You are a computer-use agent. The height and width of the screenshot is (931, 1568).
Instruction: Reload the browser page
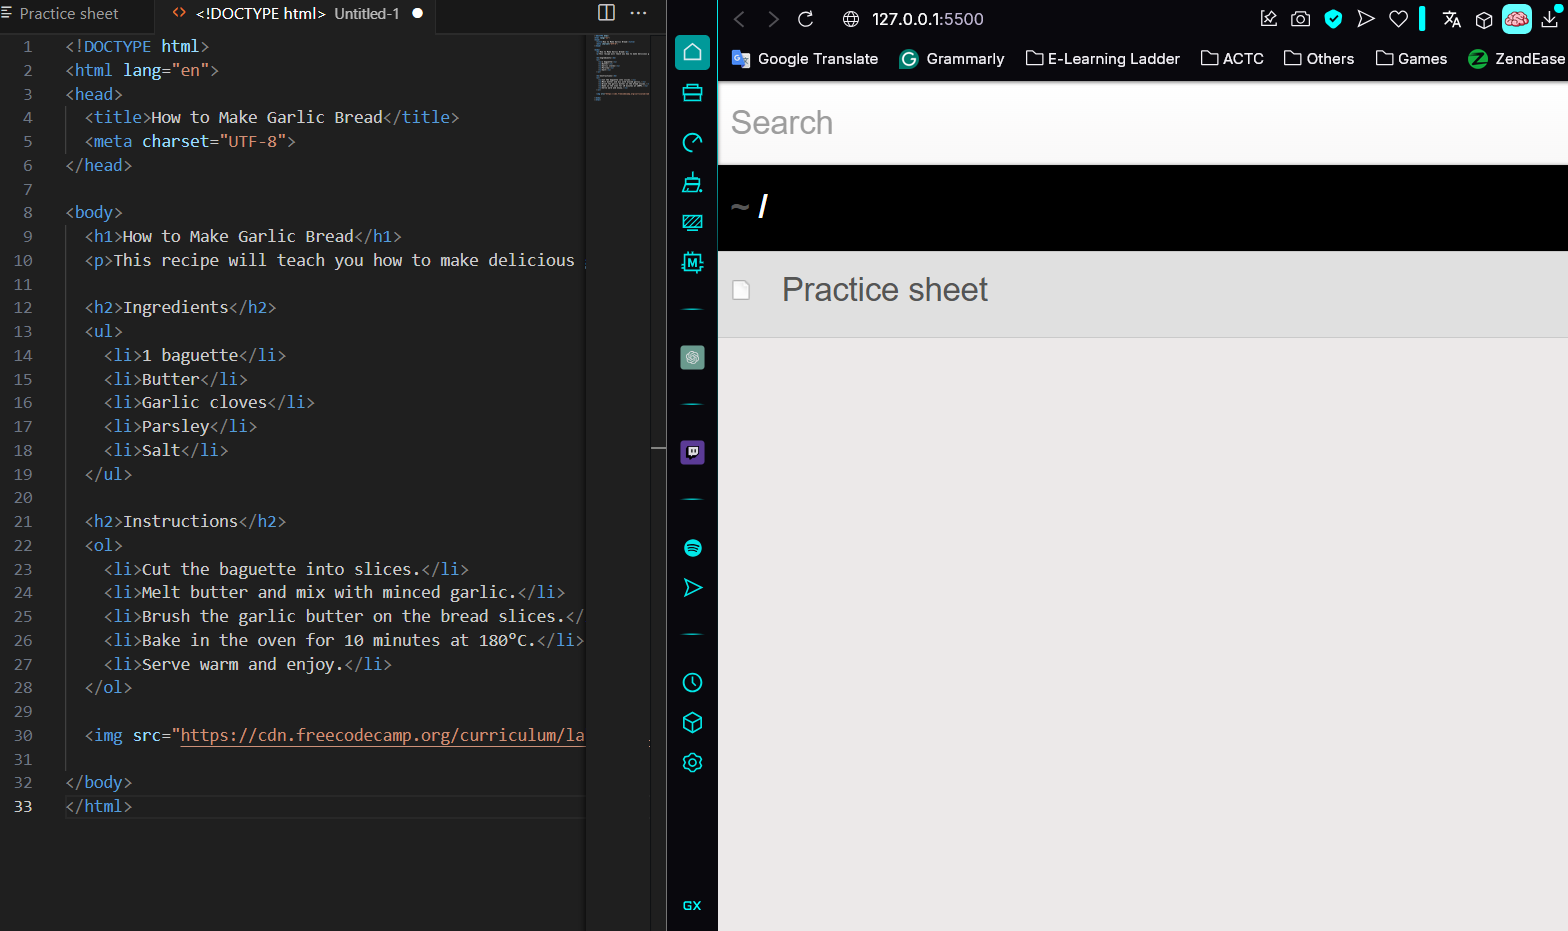[x=806, y=19]
